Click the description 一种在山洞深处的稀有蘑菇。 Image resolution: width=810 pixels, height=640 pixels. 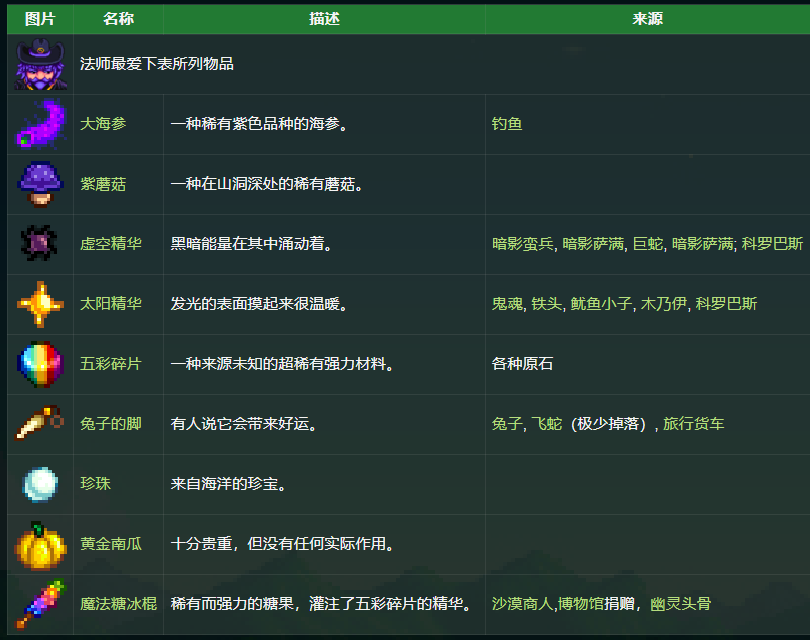pos(267,184)
